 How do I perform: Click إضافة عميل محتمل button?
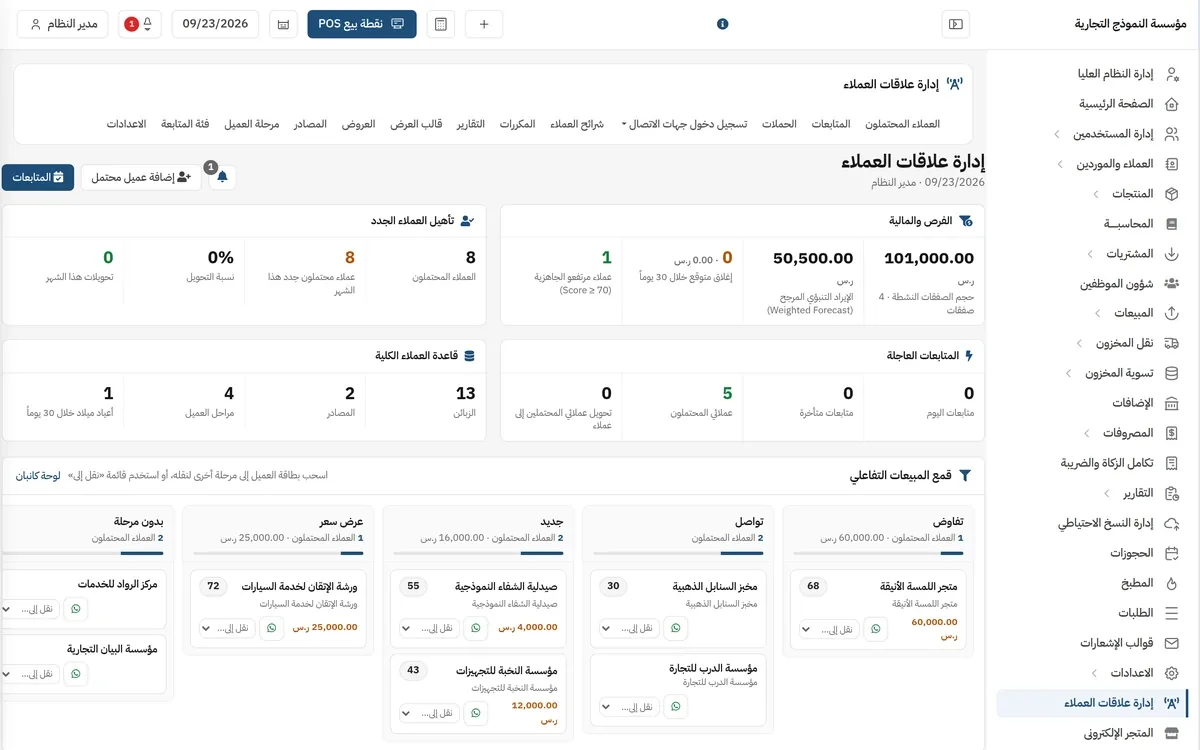(x=141, y=177)
